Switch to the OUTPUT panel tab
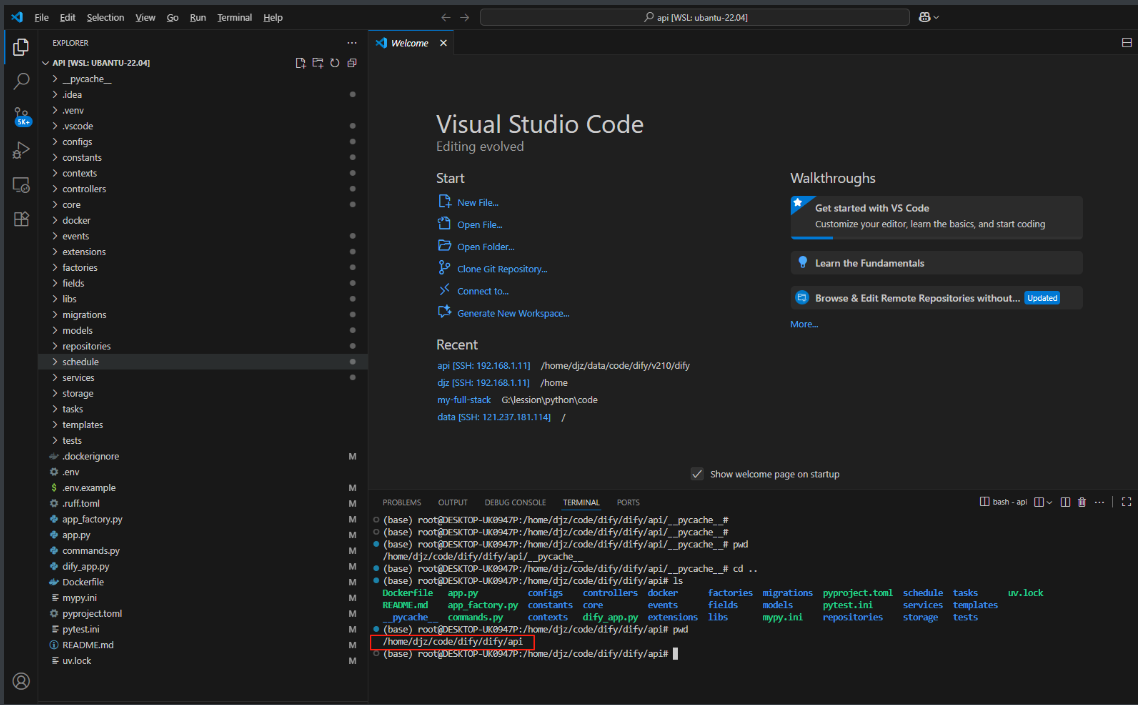1138x705 pixels. coord(453,502)
